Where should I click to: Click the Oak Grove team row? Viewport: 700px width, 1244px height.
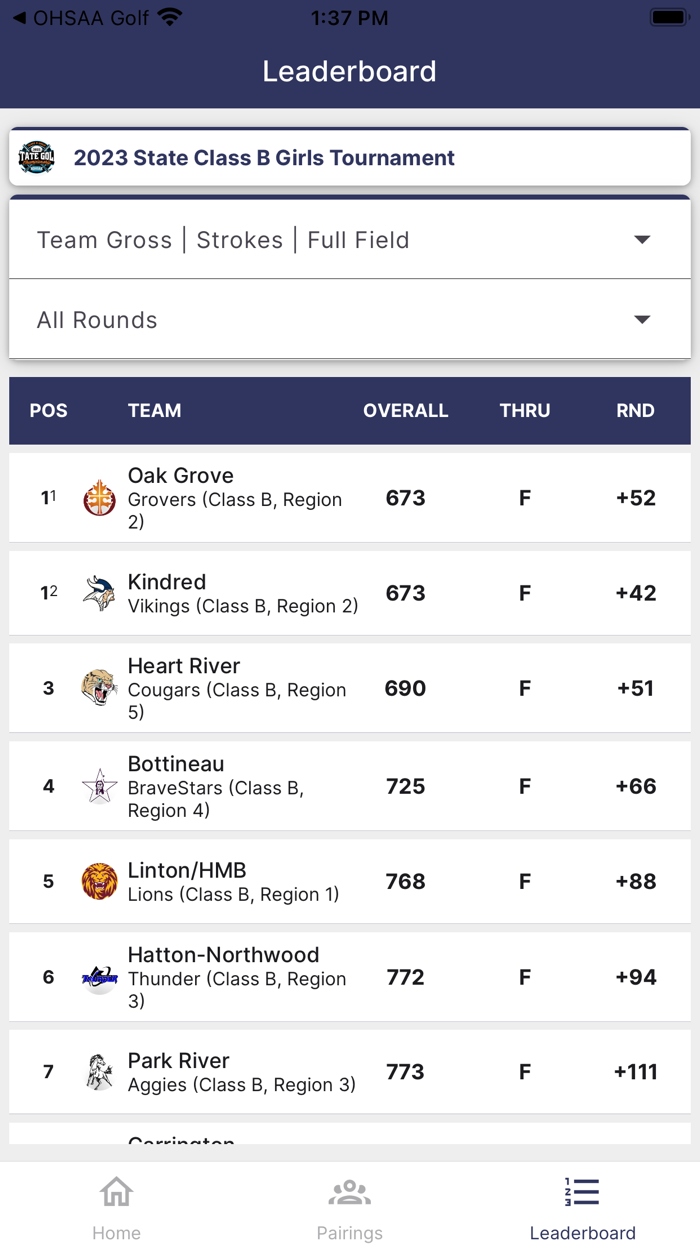350,497
